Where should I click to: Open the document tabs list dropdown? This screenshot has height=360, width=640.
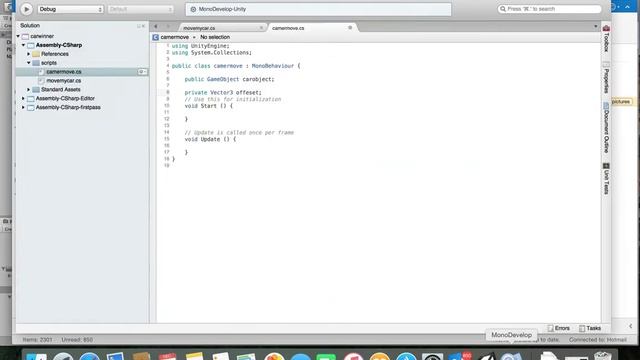click(x=596, y=27)
